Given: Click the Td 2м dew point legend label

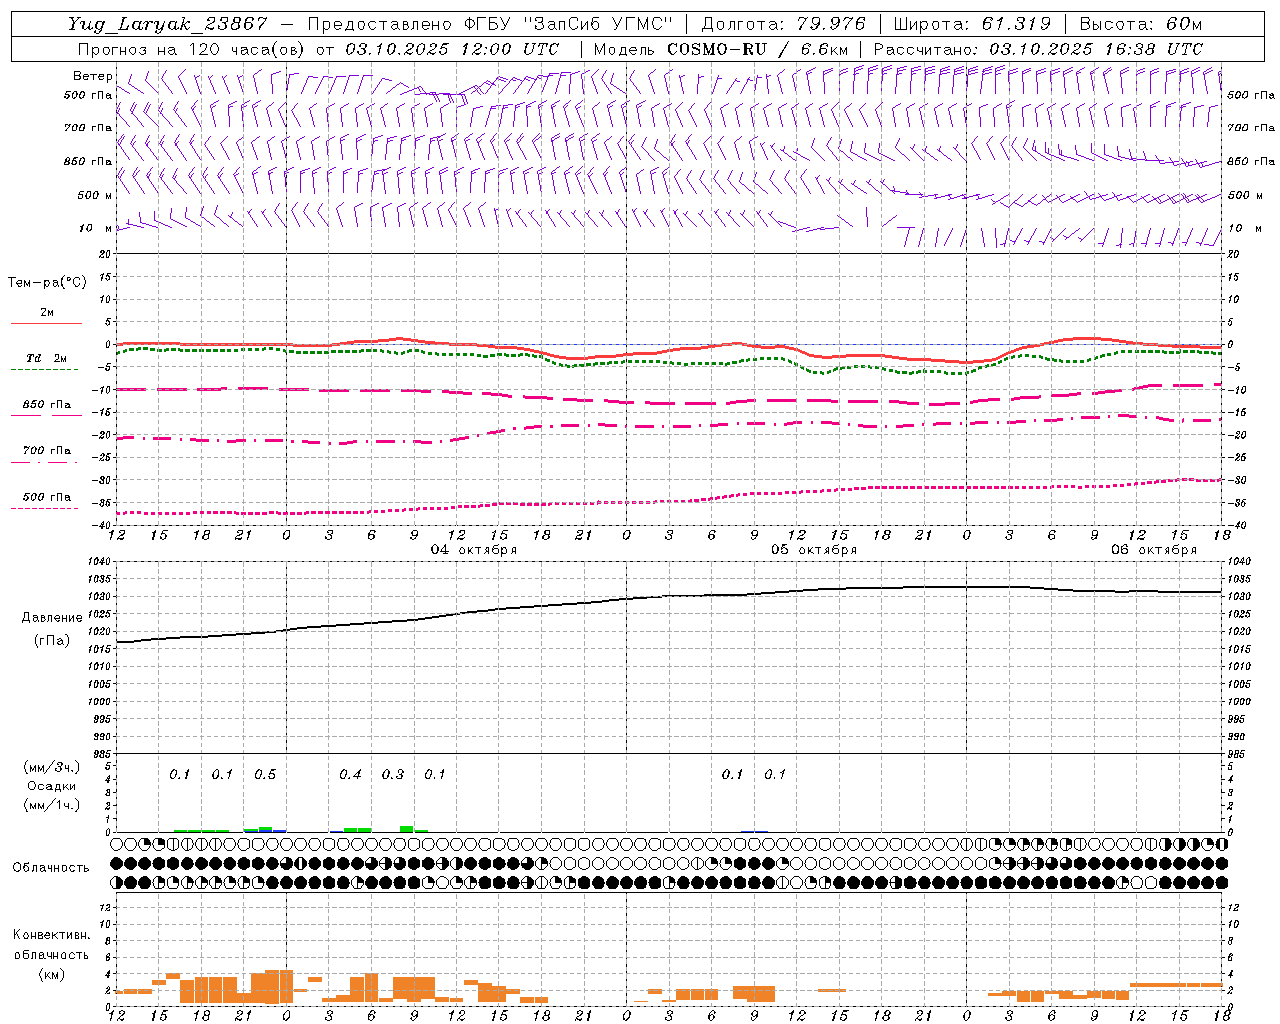Looking at the screenshot, I should tap(47, 358).
